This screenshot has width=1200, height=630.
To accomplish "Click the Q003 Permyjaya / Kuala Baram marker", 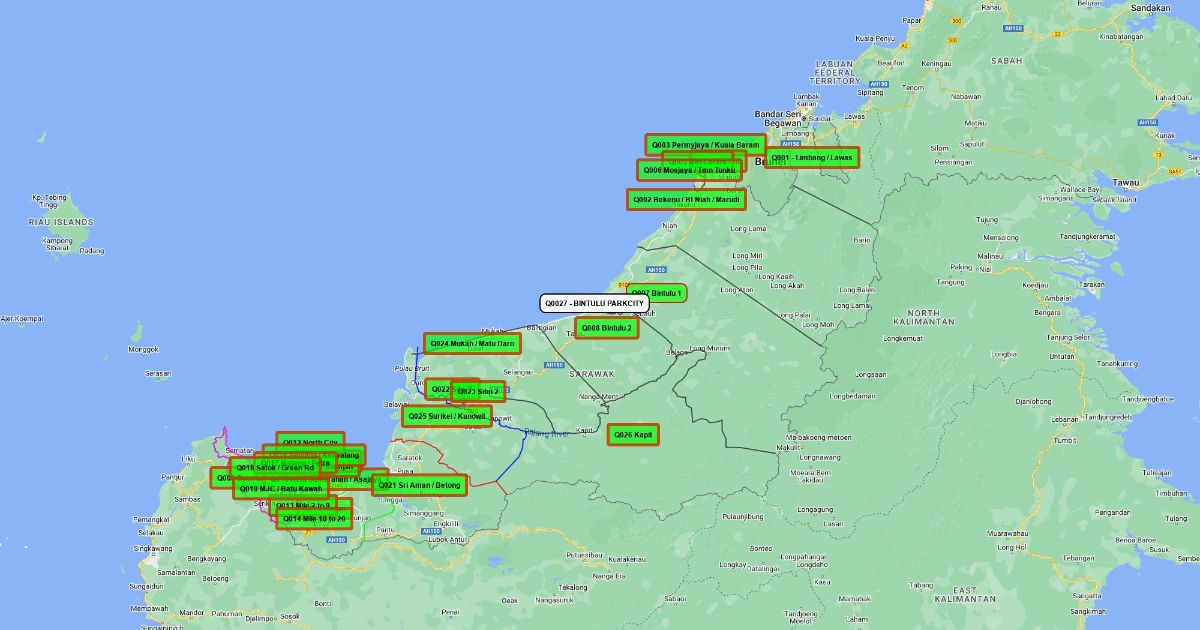I will pos(705,145).
